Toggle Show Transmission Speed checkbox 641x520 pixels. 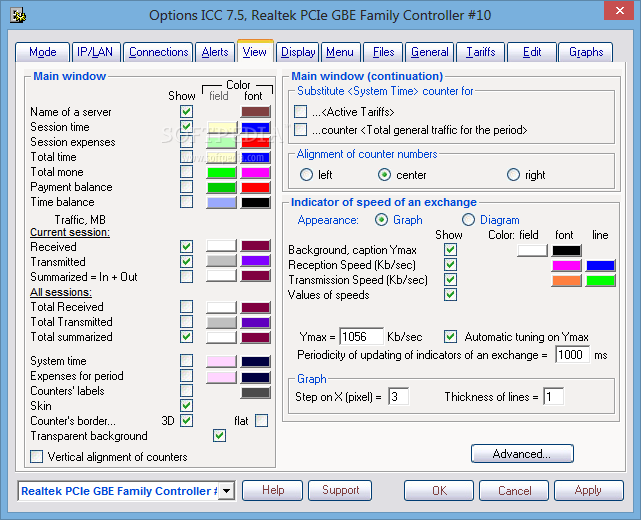(x=450, y=280)
